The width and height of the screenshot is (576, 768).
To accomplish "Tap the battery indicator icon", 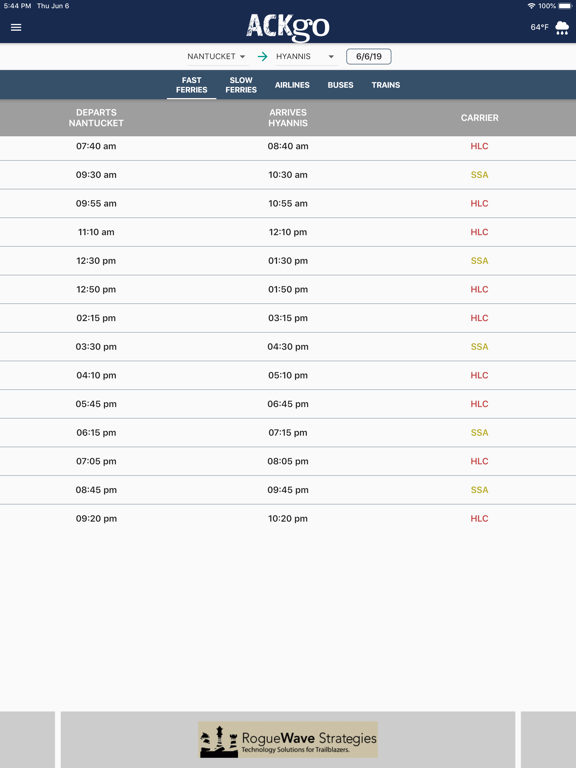I will pos(565,6).
